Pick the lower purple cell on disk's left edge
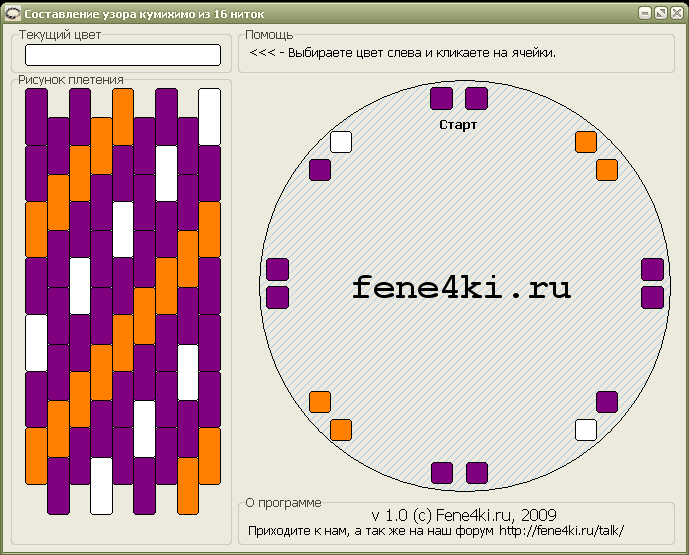The image size is (689, 555). 278,297
